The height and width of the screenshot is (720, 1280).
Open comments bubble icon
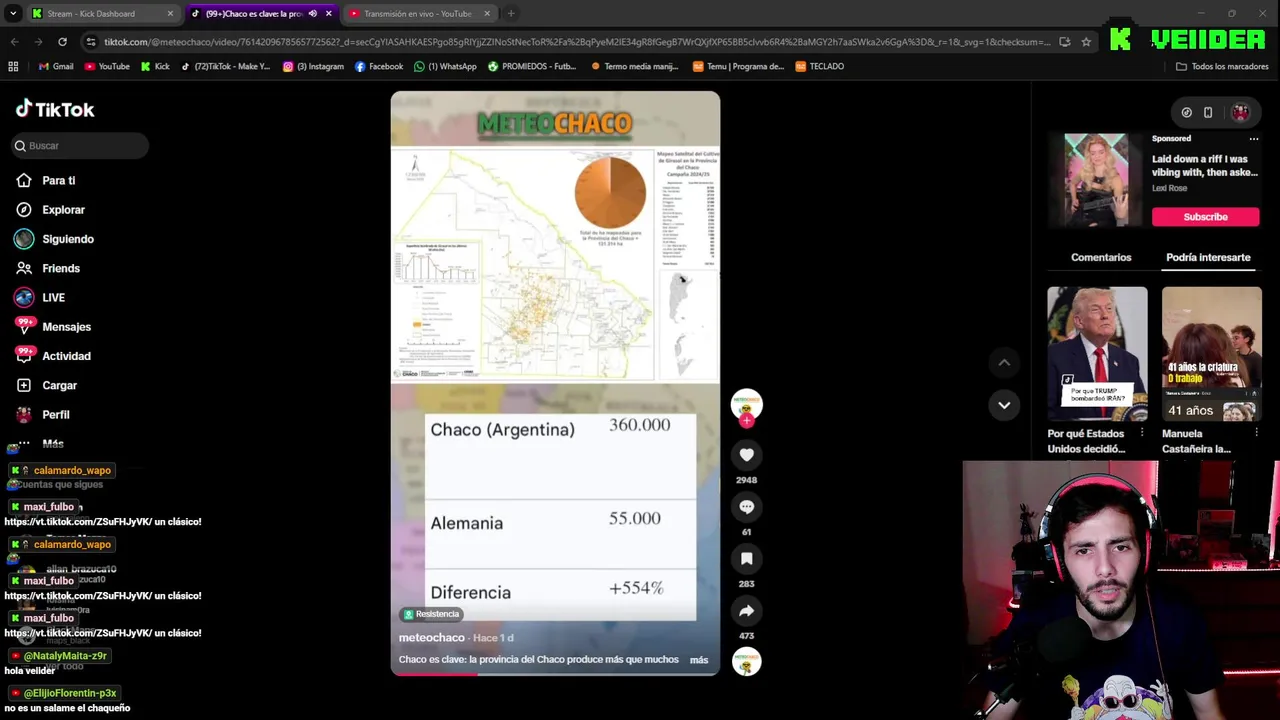[x=746, y=507]
